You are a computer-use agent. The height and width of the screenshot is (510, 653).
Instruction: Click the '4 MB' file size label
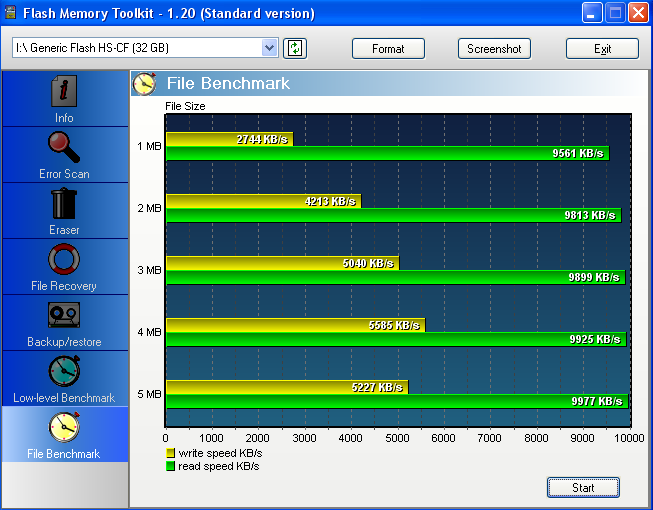(x=149, y=332)
